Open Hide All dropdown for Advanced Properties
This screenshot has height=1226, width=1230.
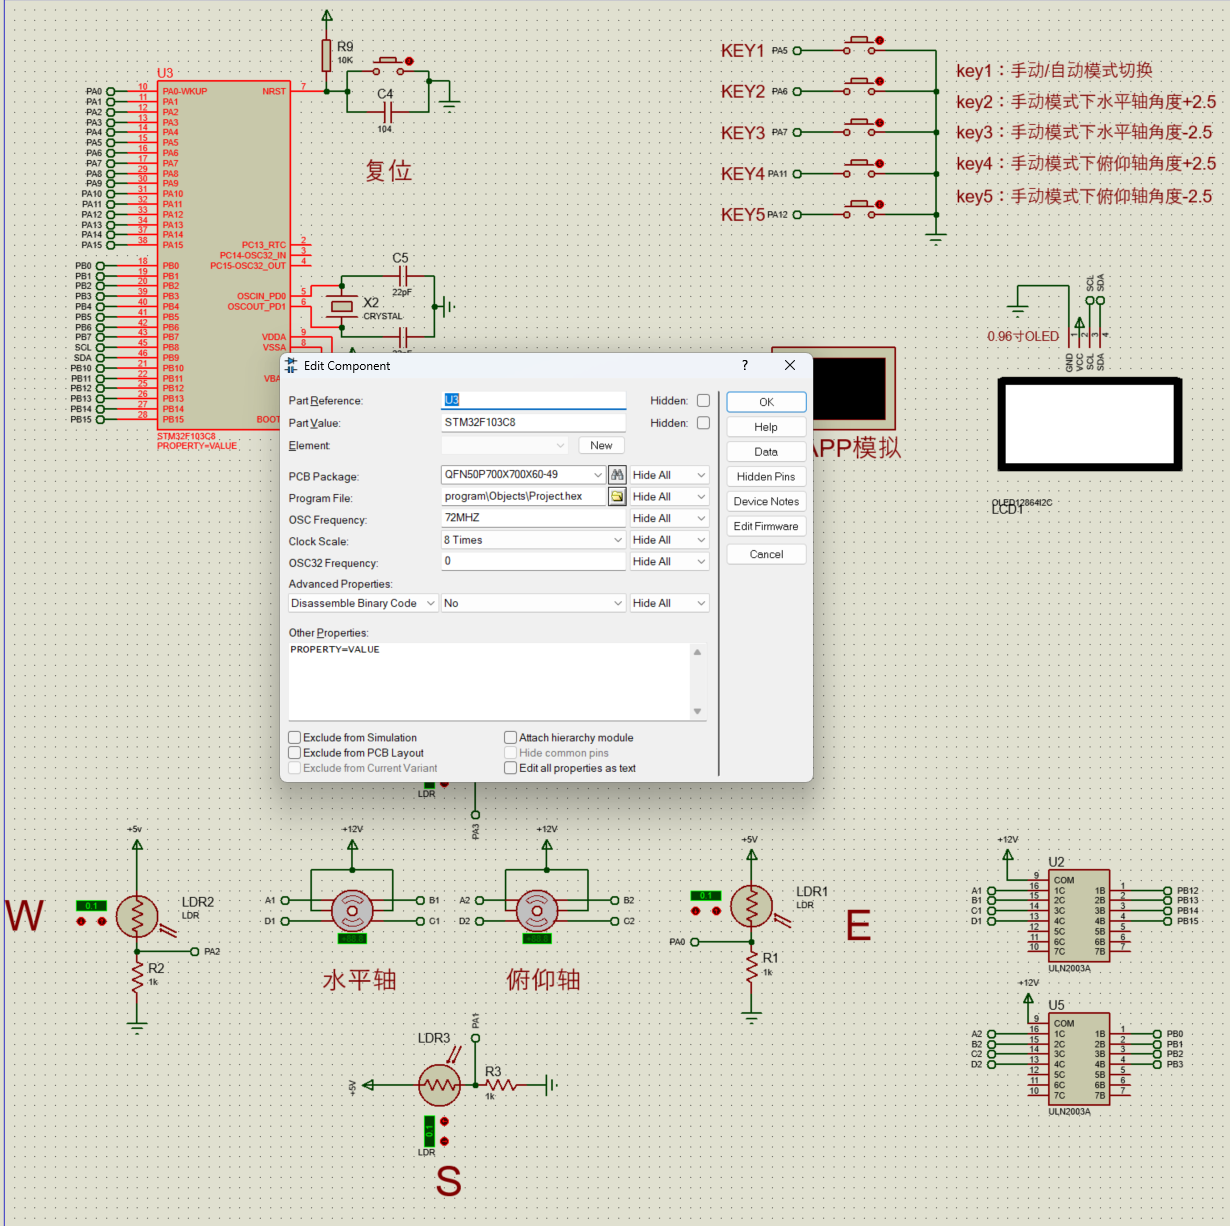[669, 603]
